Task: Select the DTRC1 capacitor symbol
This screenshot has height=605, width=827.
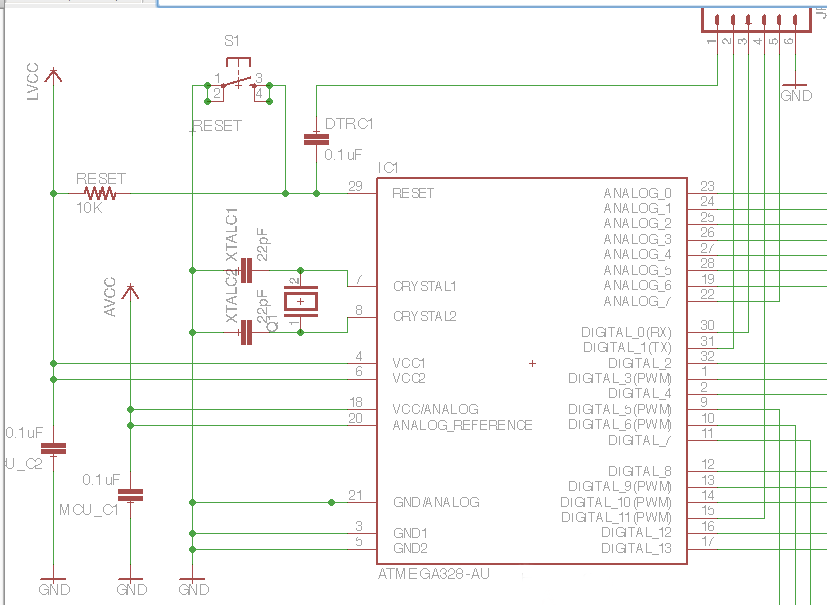Action: pyautogui.click(x=316, y=140)
